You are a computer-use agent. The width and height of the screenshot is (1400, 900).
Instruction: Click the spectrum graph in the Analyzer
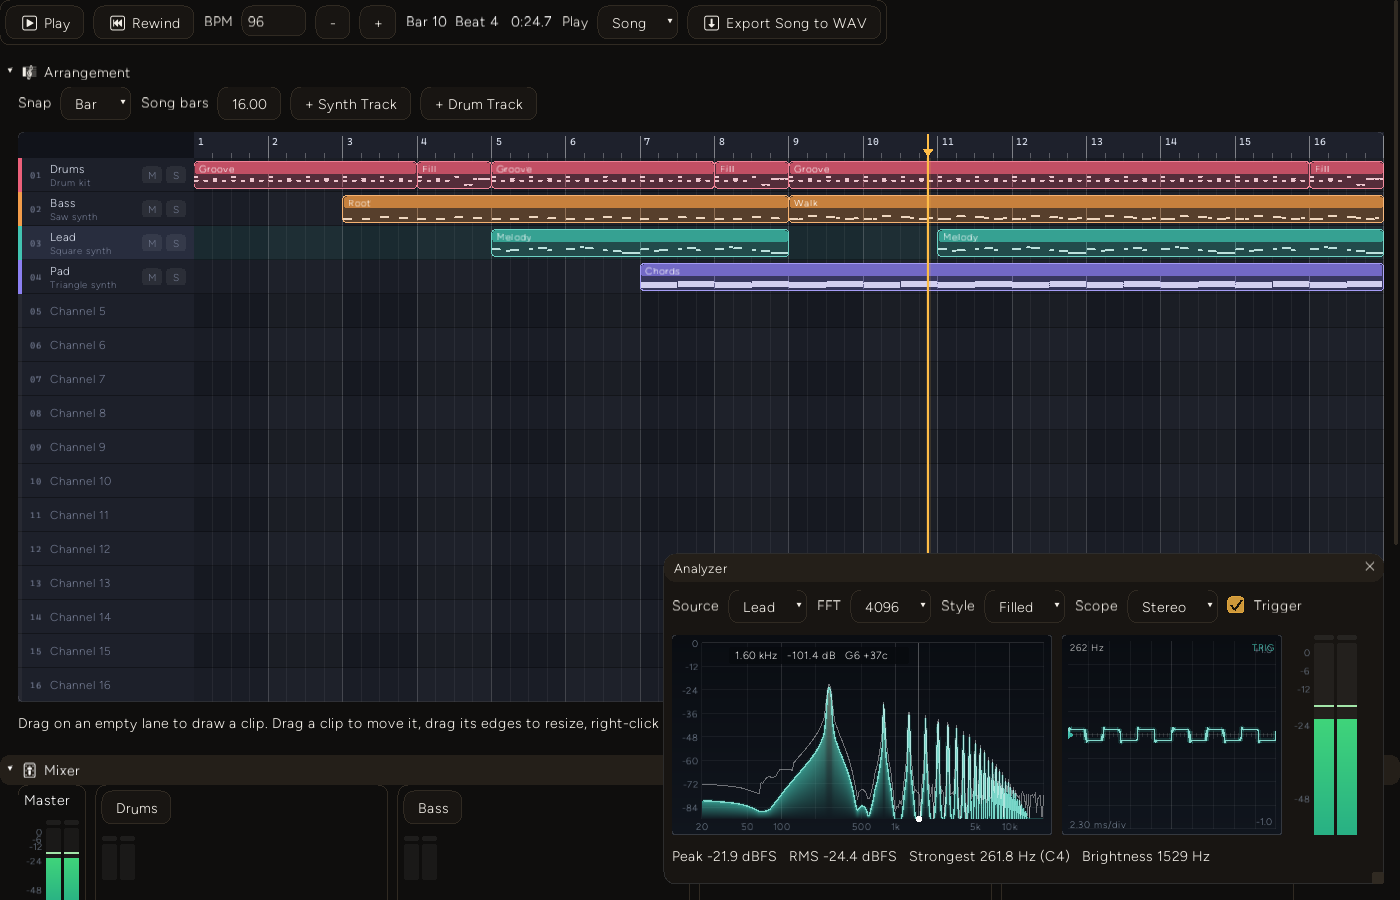pos(862,734)
